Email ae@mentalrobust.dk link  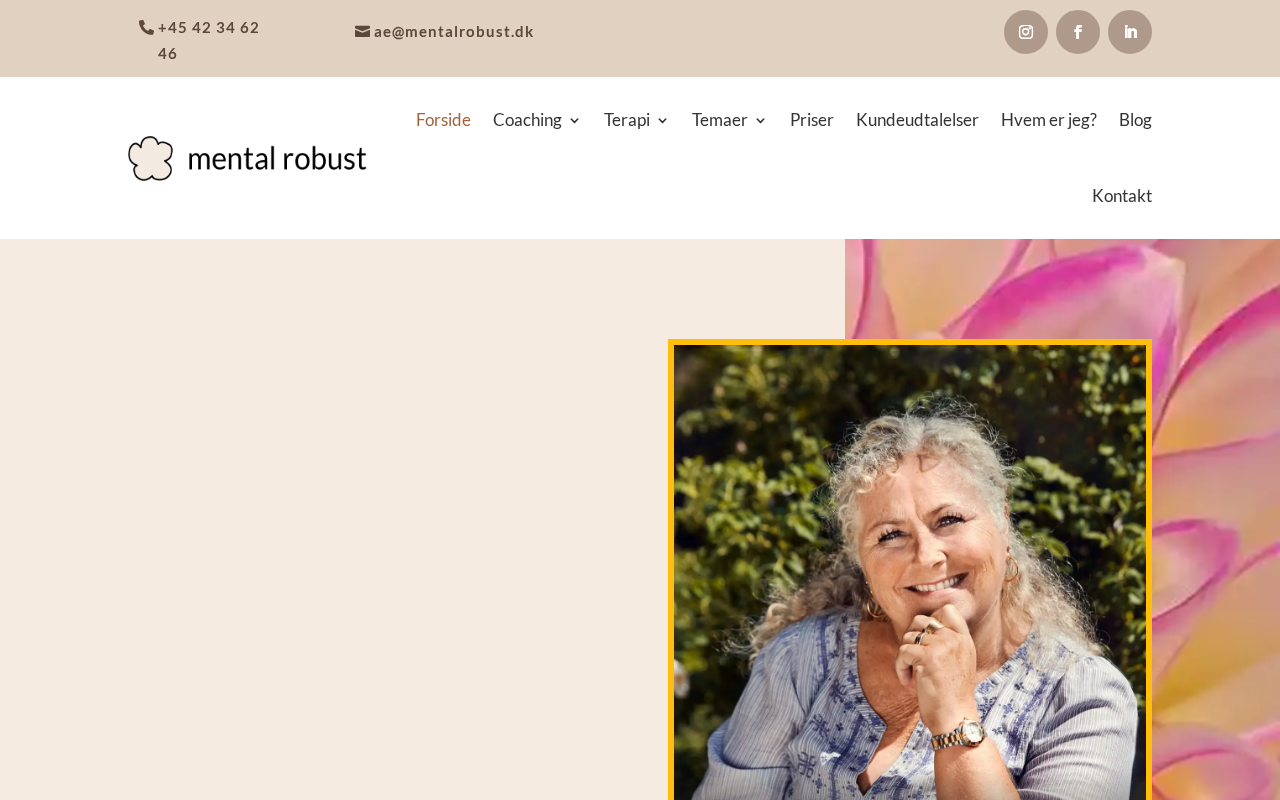click(454, 32)
